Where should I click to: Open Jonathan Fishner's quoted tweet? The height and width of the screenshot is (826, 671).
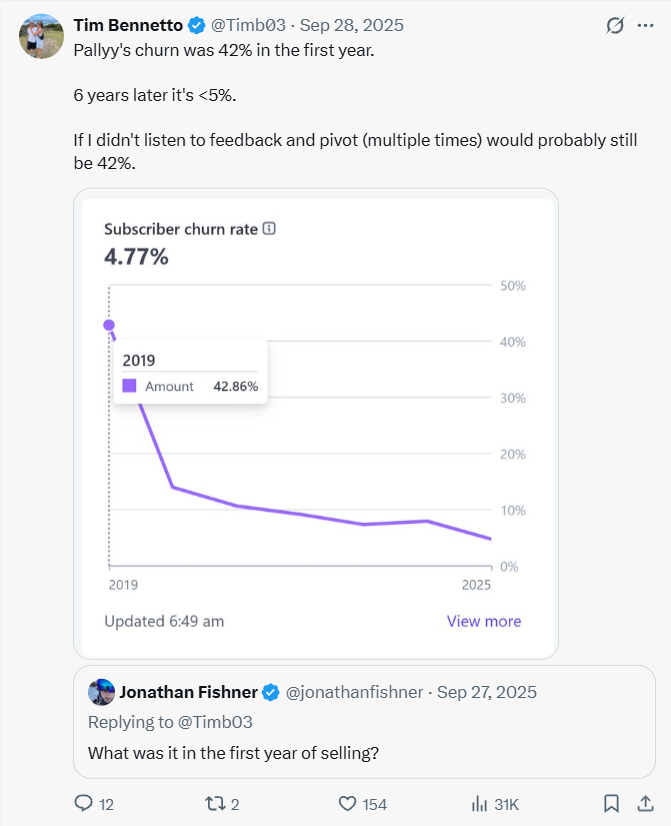point(364,751)
